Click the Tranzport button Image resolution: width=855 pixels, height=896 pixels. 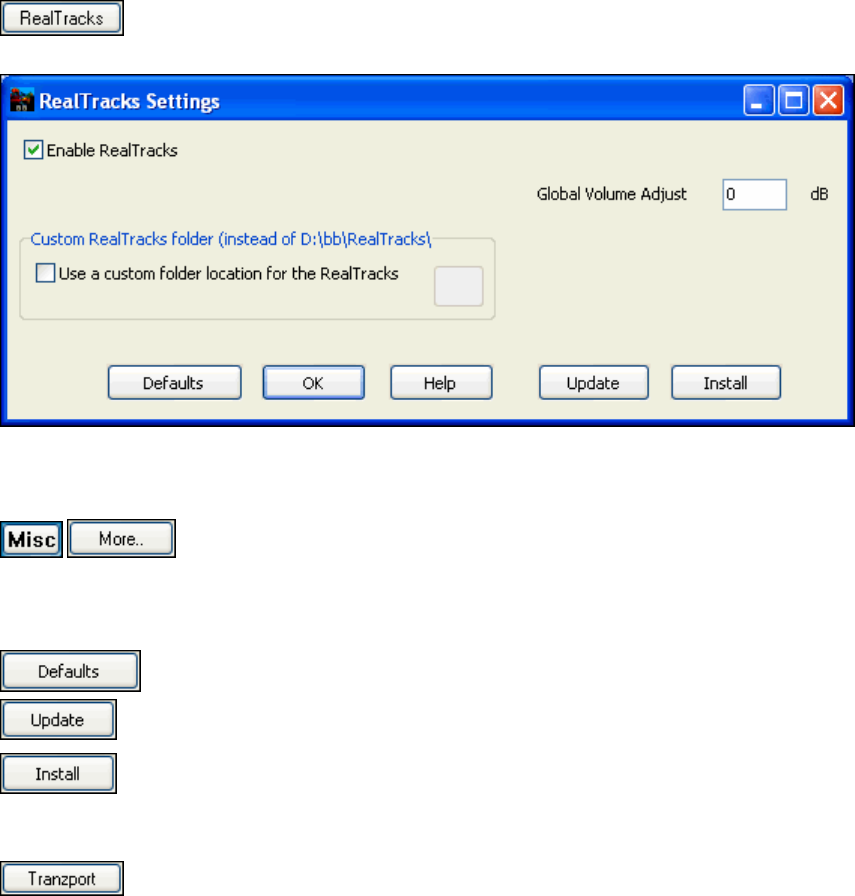click(62, 878)
